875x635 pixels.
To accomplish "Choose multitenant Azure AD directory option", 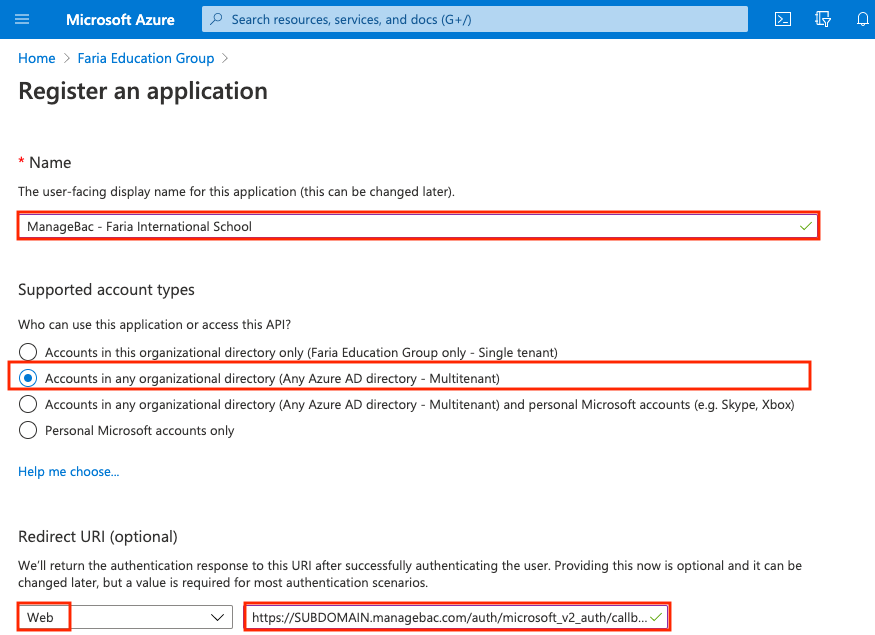I will click(28, 378).
